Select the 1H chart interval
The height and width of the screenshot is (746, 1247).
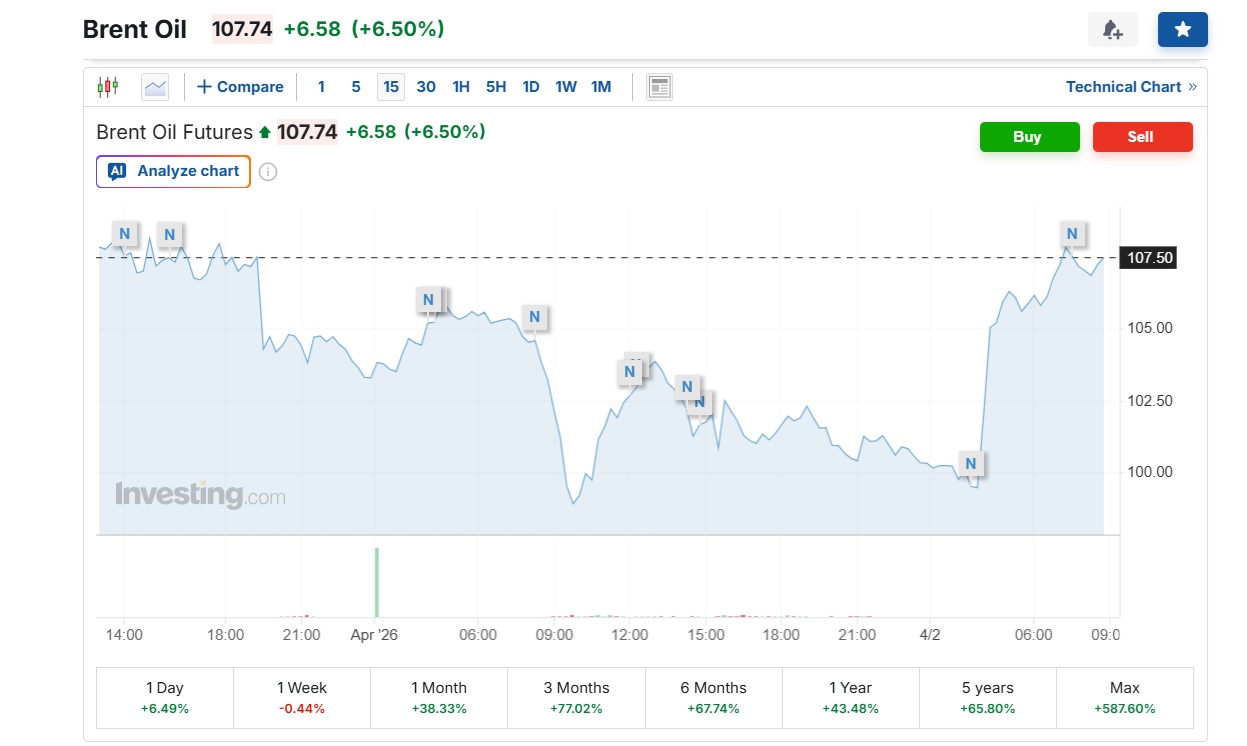(461, 87)
